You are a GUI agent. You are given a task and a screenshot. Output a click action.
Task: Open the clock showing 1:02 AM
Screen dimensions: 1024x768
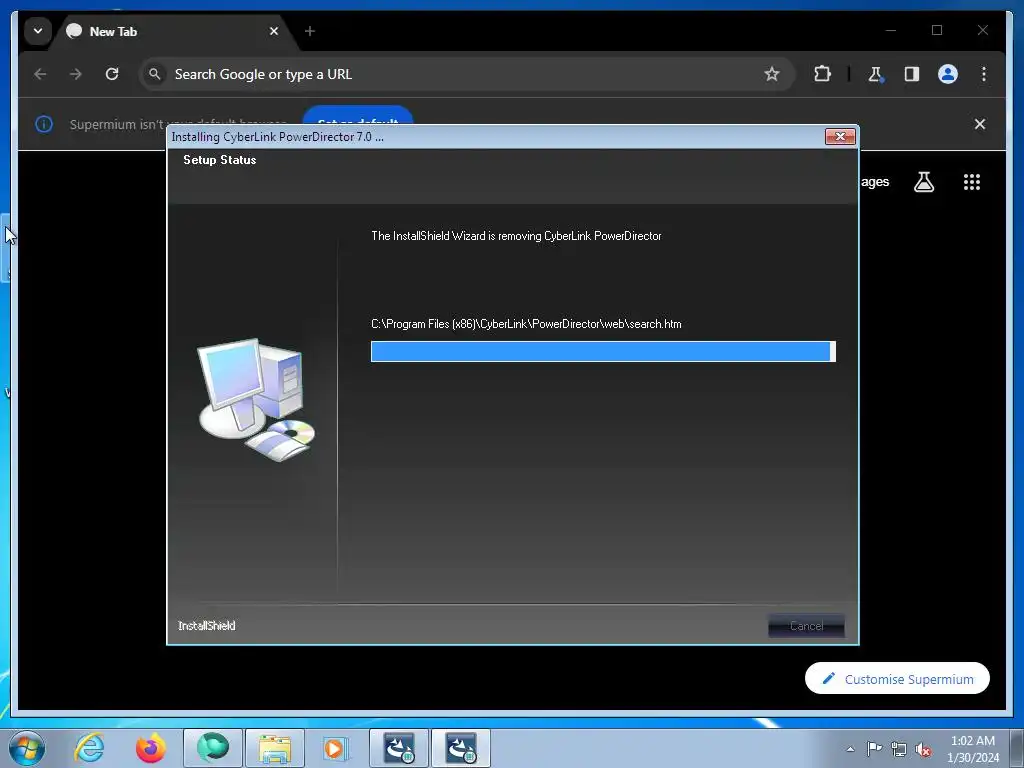click(x=973, y=749)
